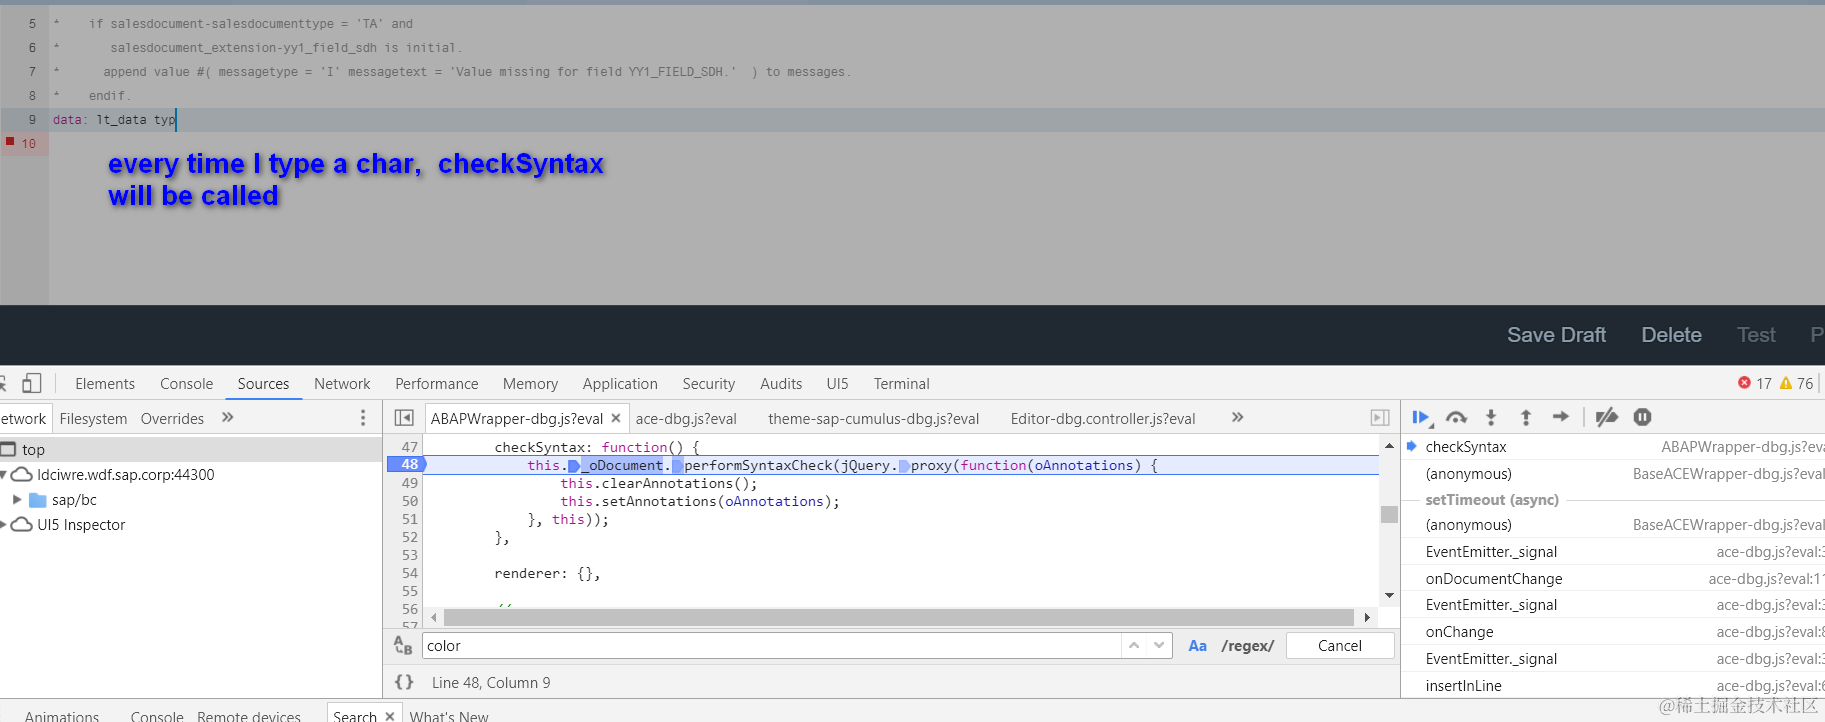Viewport: 1825px width, 722px height.
Task: Toggle match case Aa option
Action: tap(1197, 646)
